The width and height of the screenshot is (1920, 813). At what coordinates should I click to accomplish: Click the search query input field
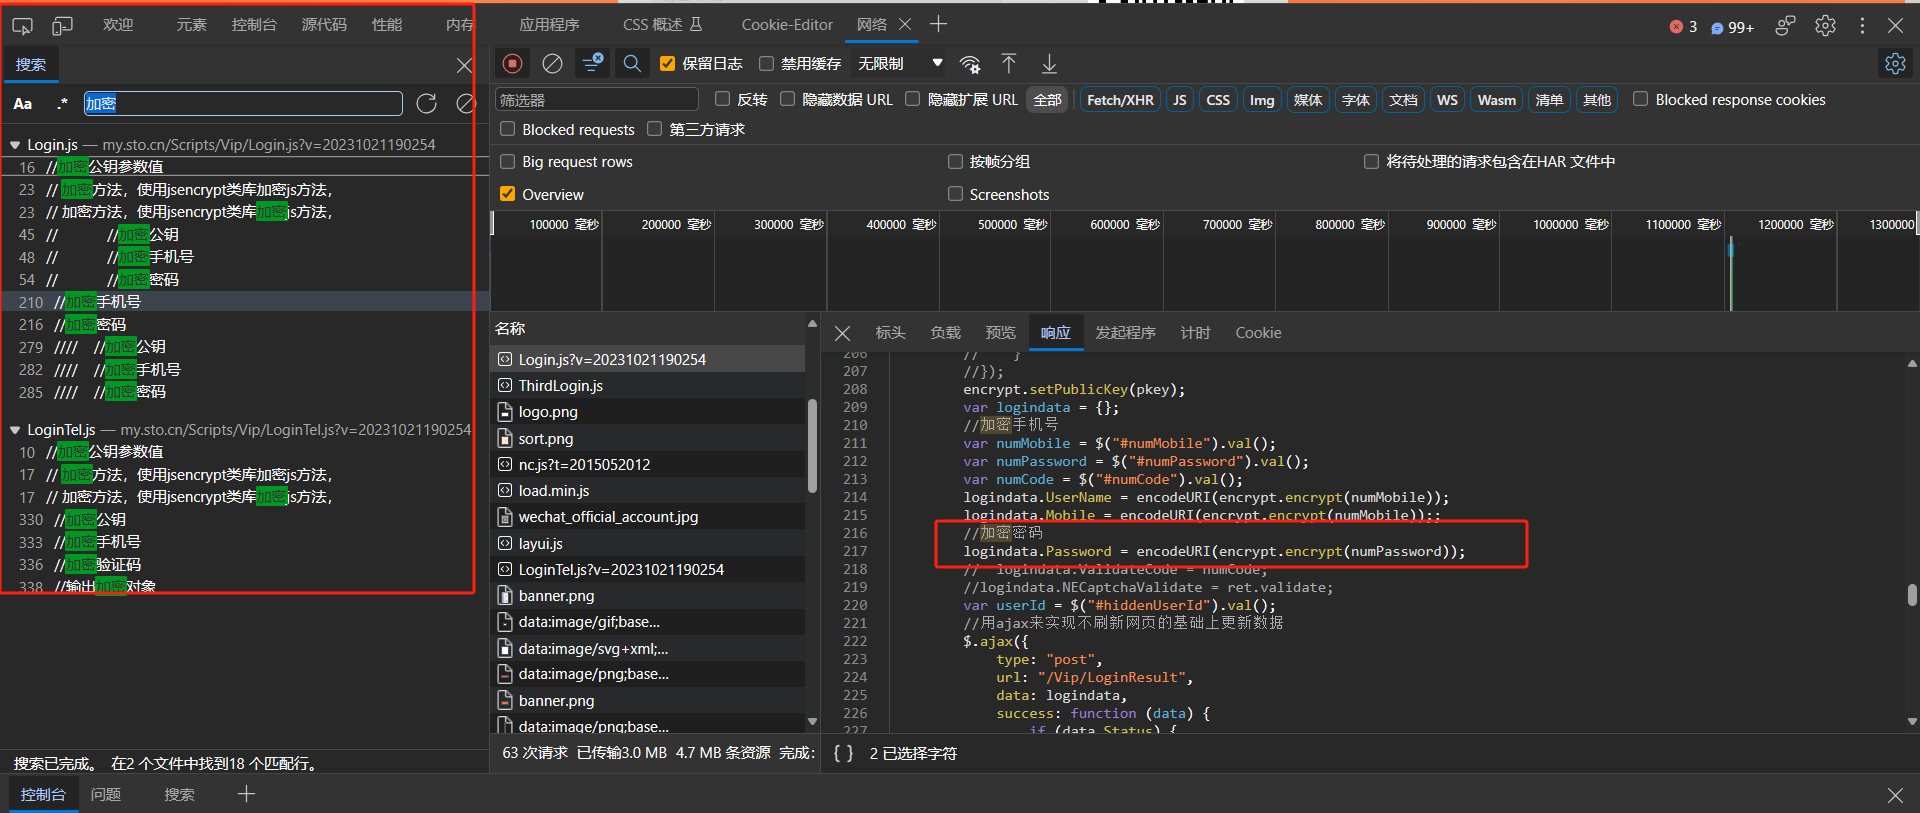point(242,103)
